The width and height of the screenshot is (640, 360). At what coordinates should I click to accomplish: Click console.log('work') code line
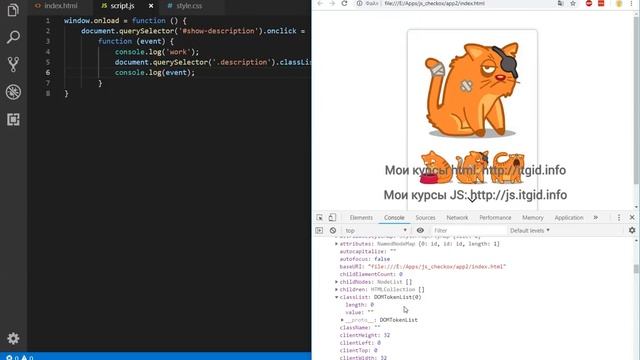click(x=157, y=52)
